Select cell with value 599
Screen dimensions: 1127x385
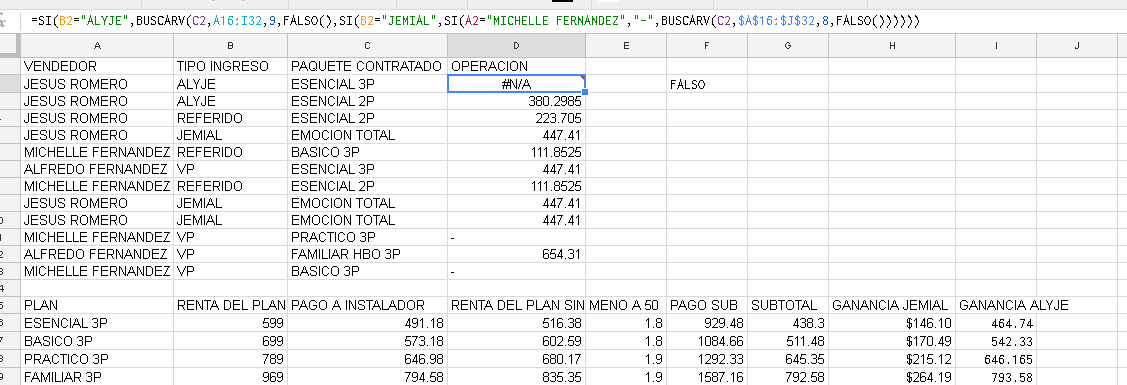point(231,323)
